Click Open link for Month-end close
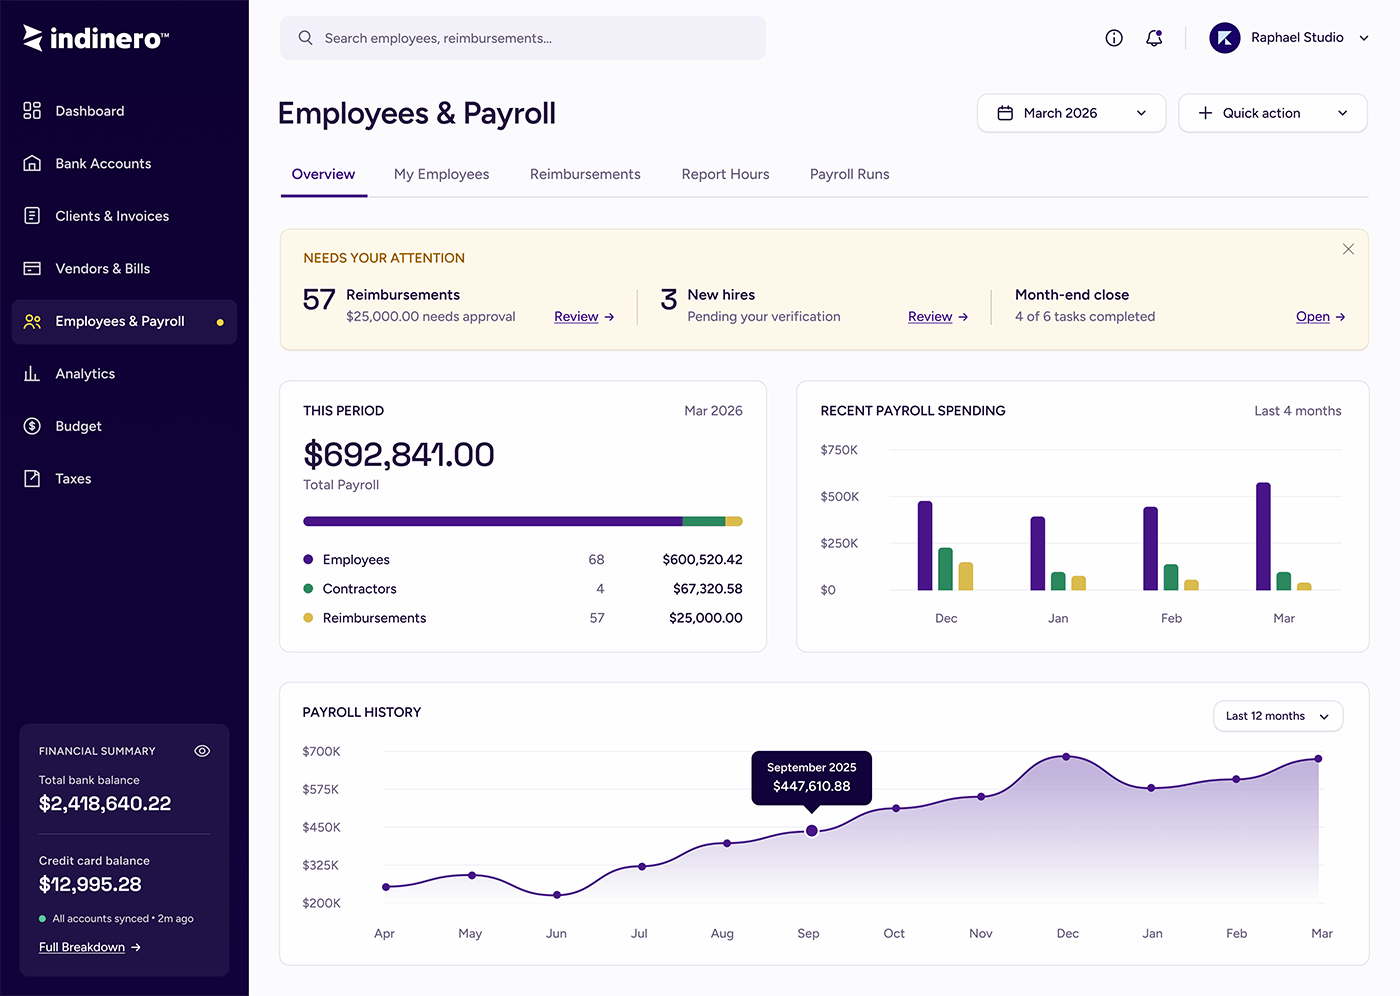1400x996 pixels. point(1313,317)
